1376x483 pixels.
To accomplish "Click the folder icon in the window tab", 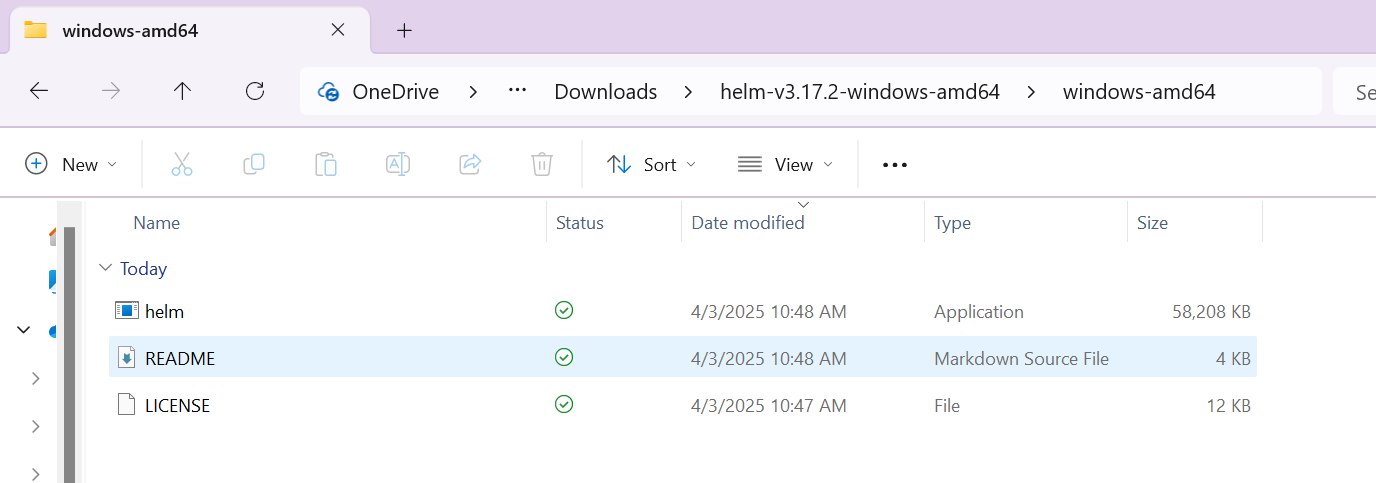I will click(35, 29).
